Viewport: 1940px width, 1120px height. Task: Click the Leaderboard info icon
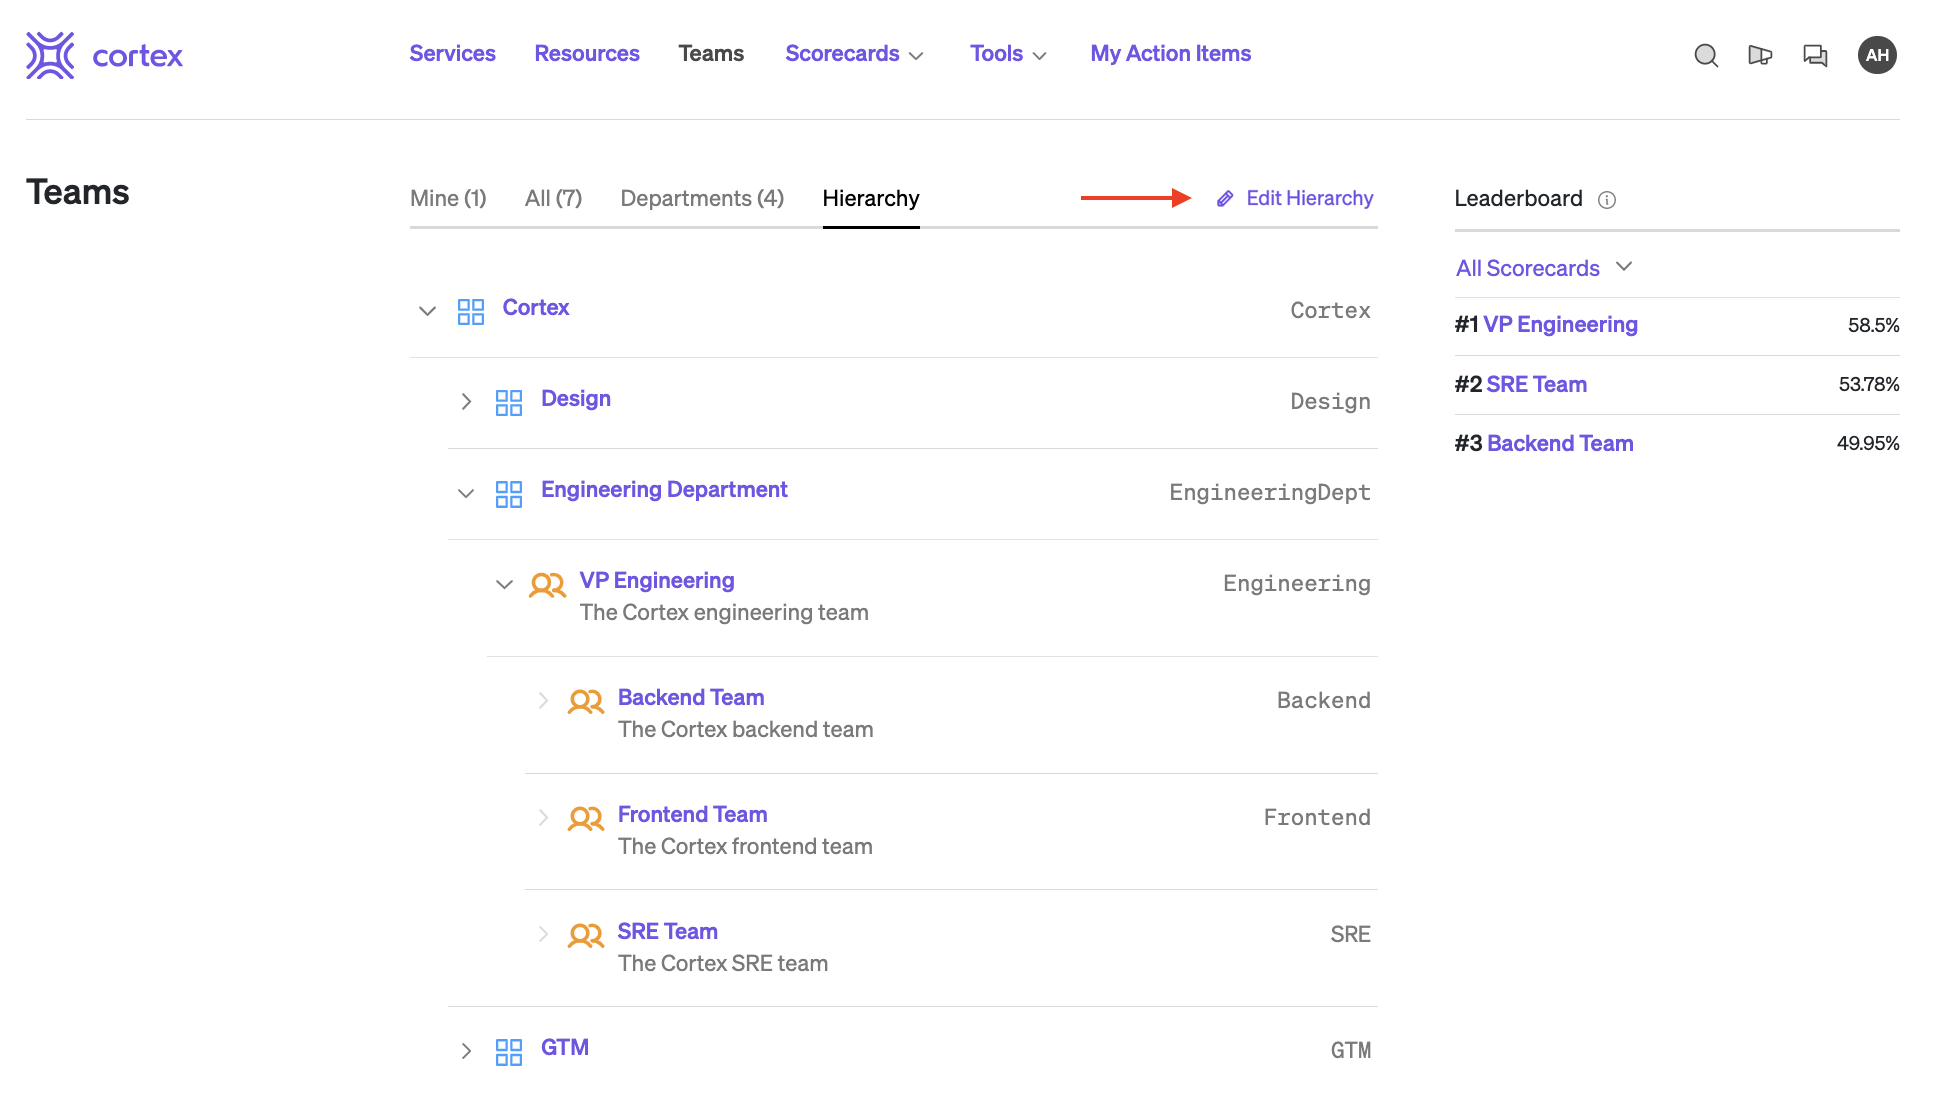pos(1607,200)
